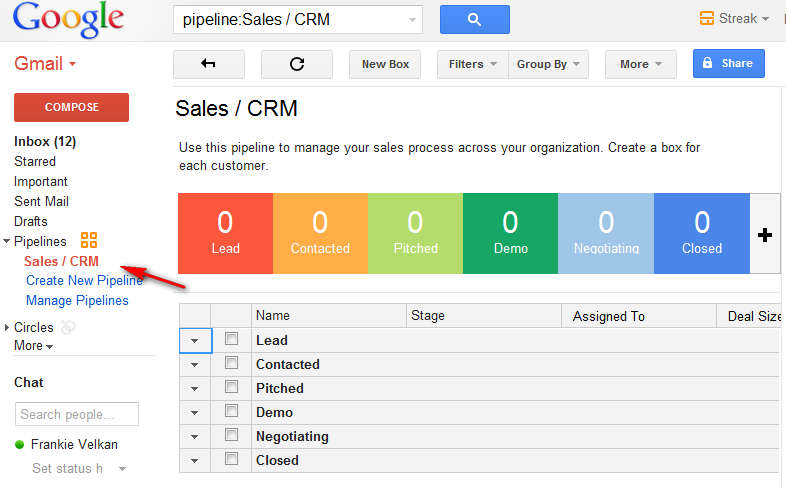Tick the Pitched row checkbox
786x488 pixels.
[x=232, y=387]
